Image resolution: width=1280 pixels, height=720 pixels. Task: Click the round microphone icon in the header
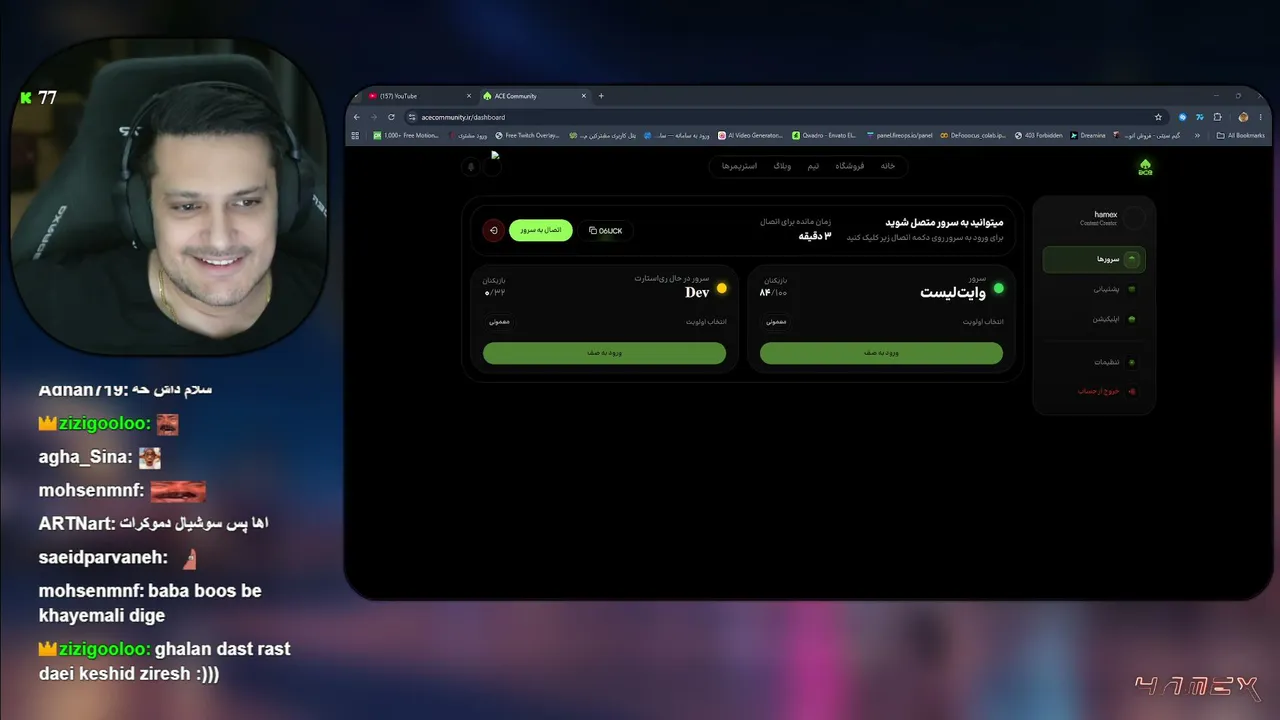(471, 166)
